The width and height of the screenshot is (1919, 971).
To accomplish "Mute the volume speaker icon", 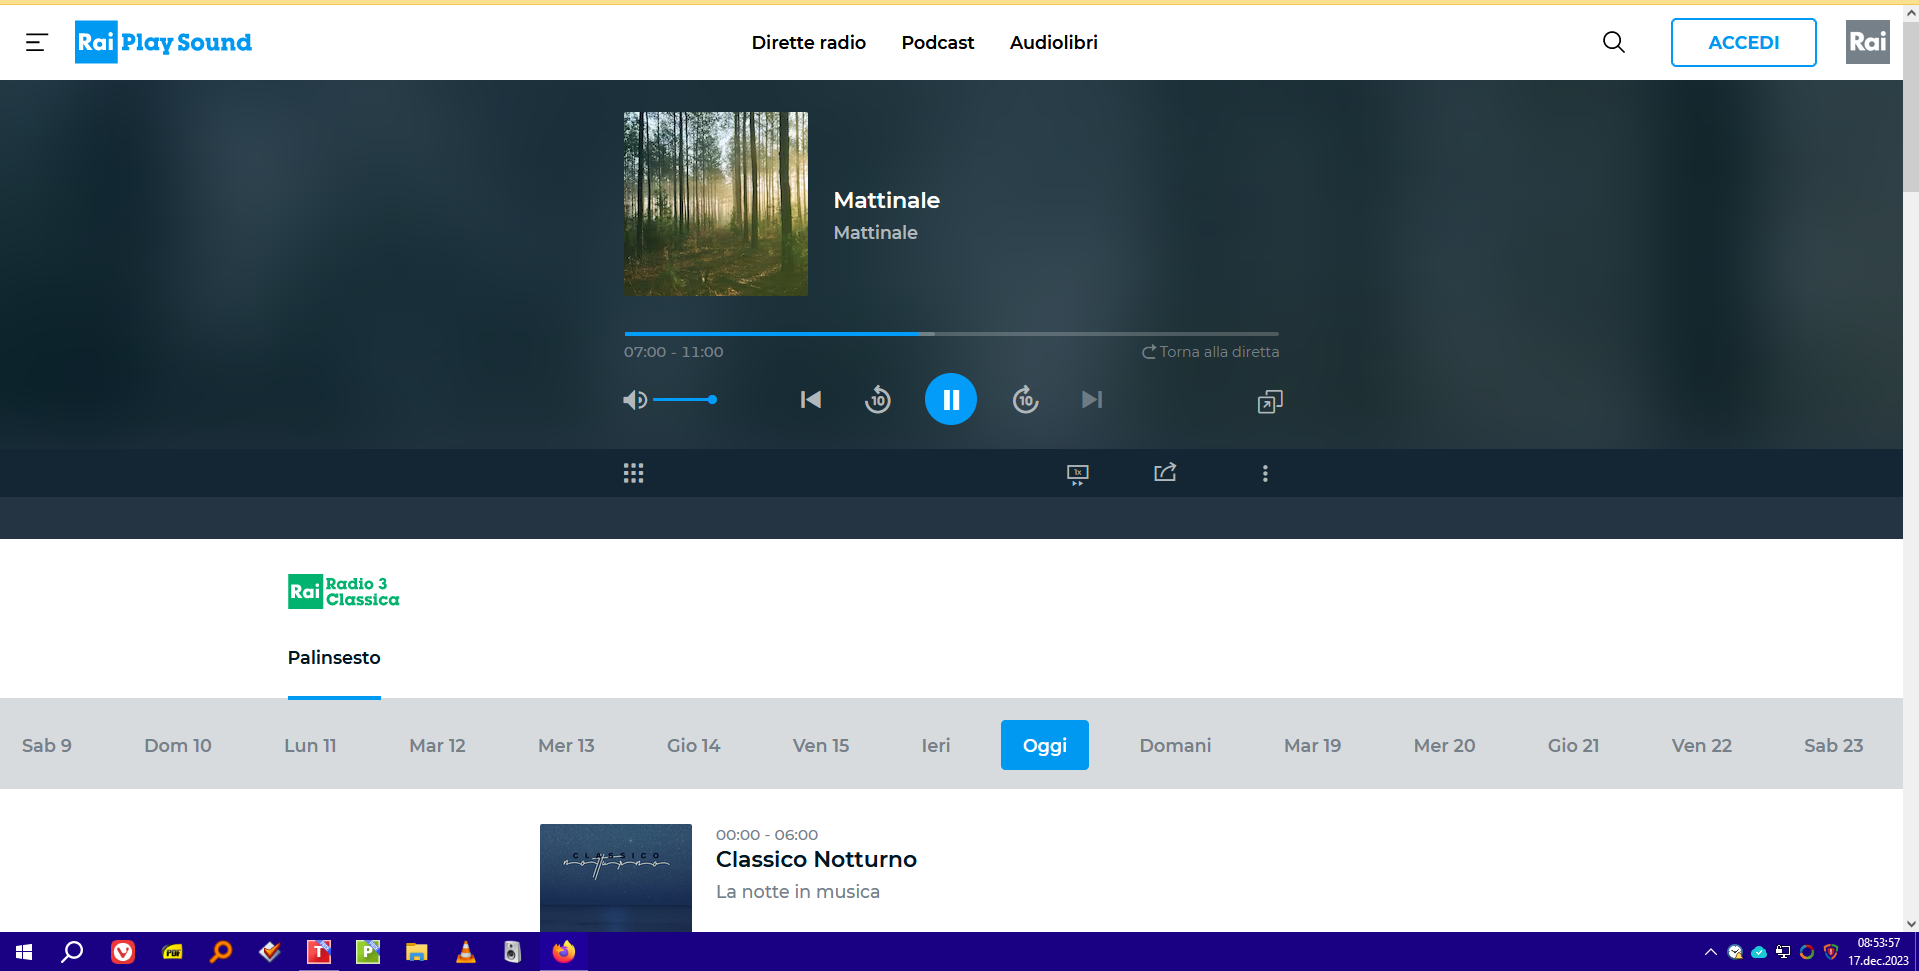I will 634,400.
